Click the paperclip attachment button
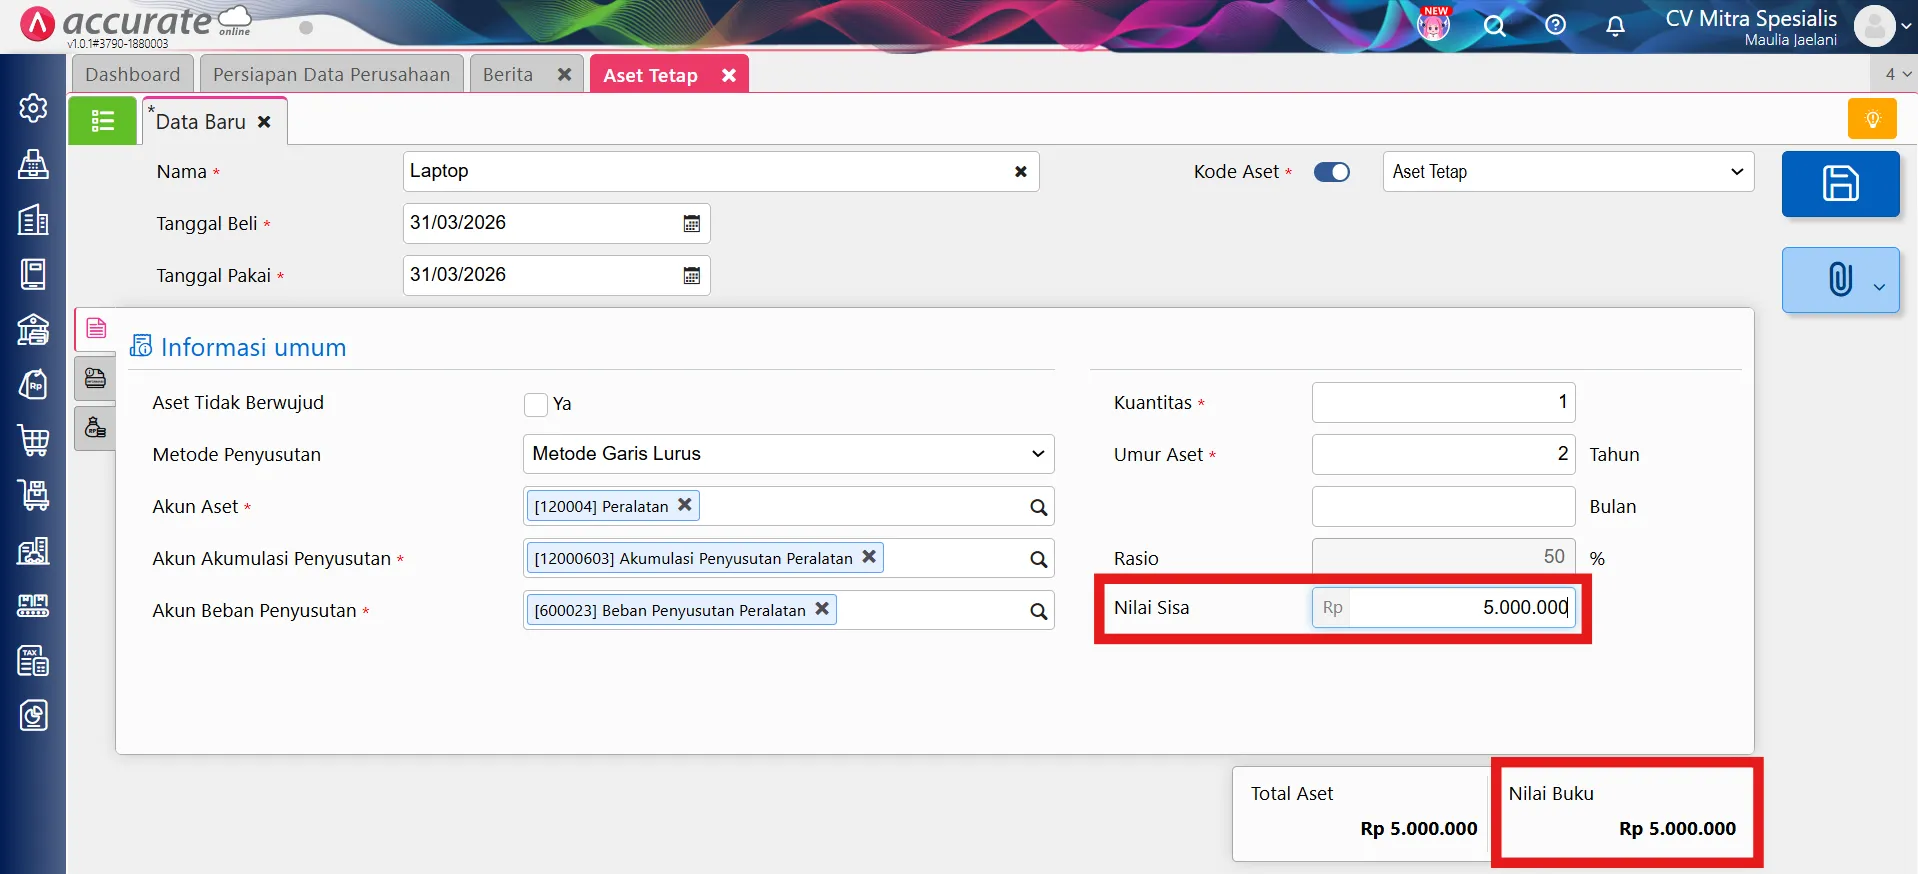The image size is (1918, 874). (1840, 280)
